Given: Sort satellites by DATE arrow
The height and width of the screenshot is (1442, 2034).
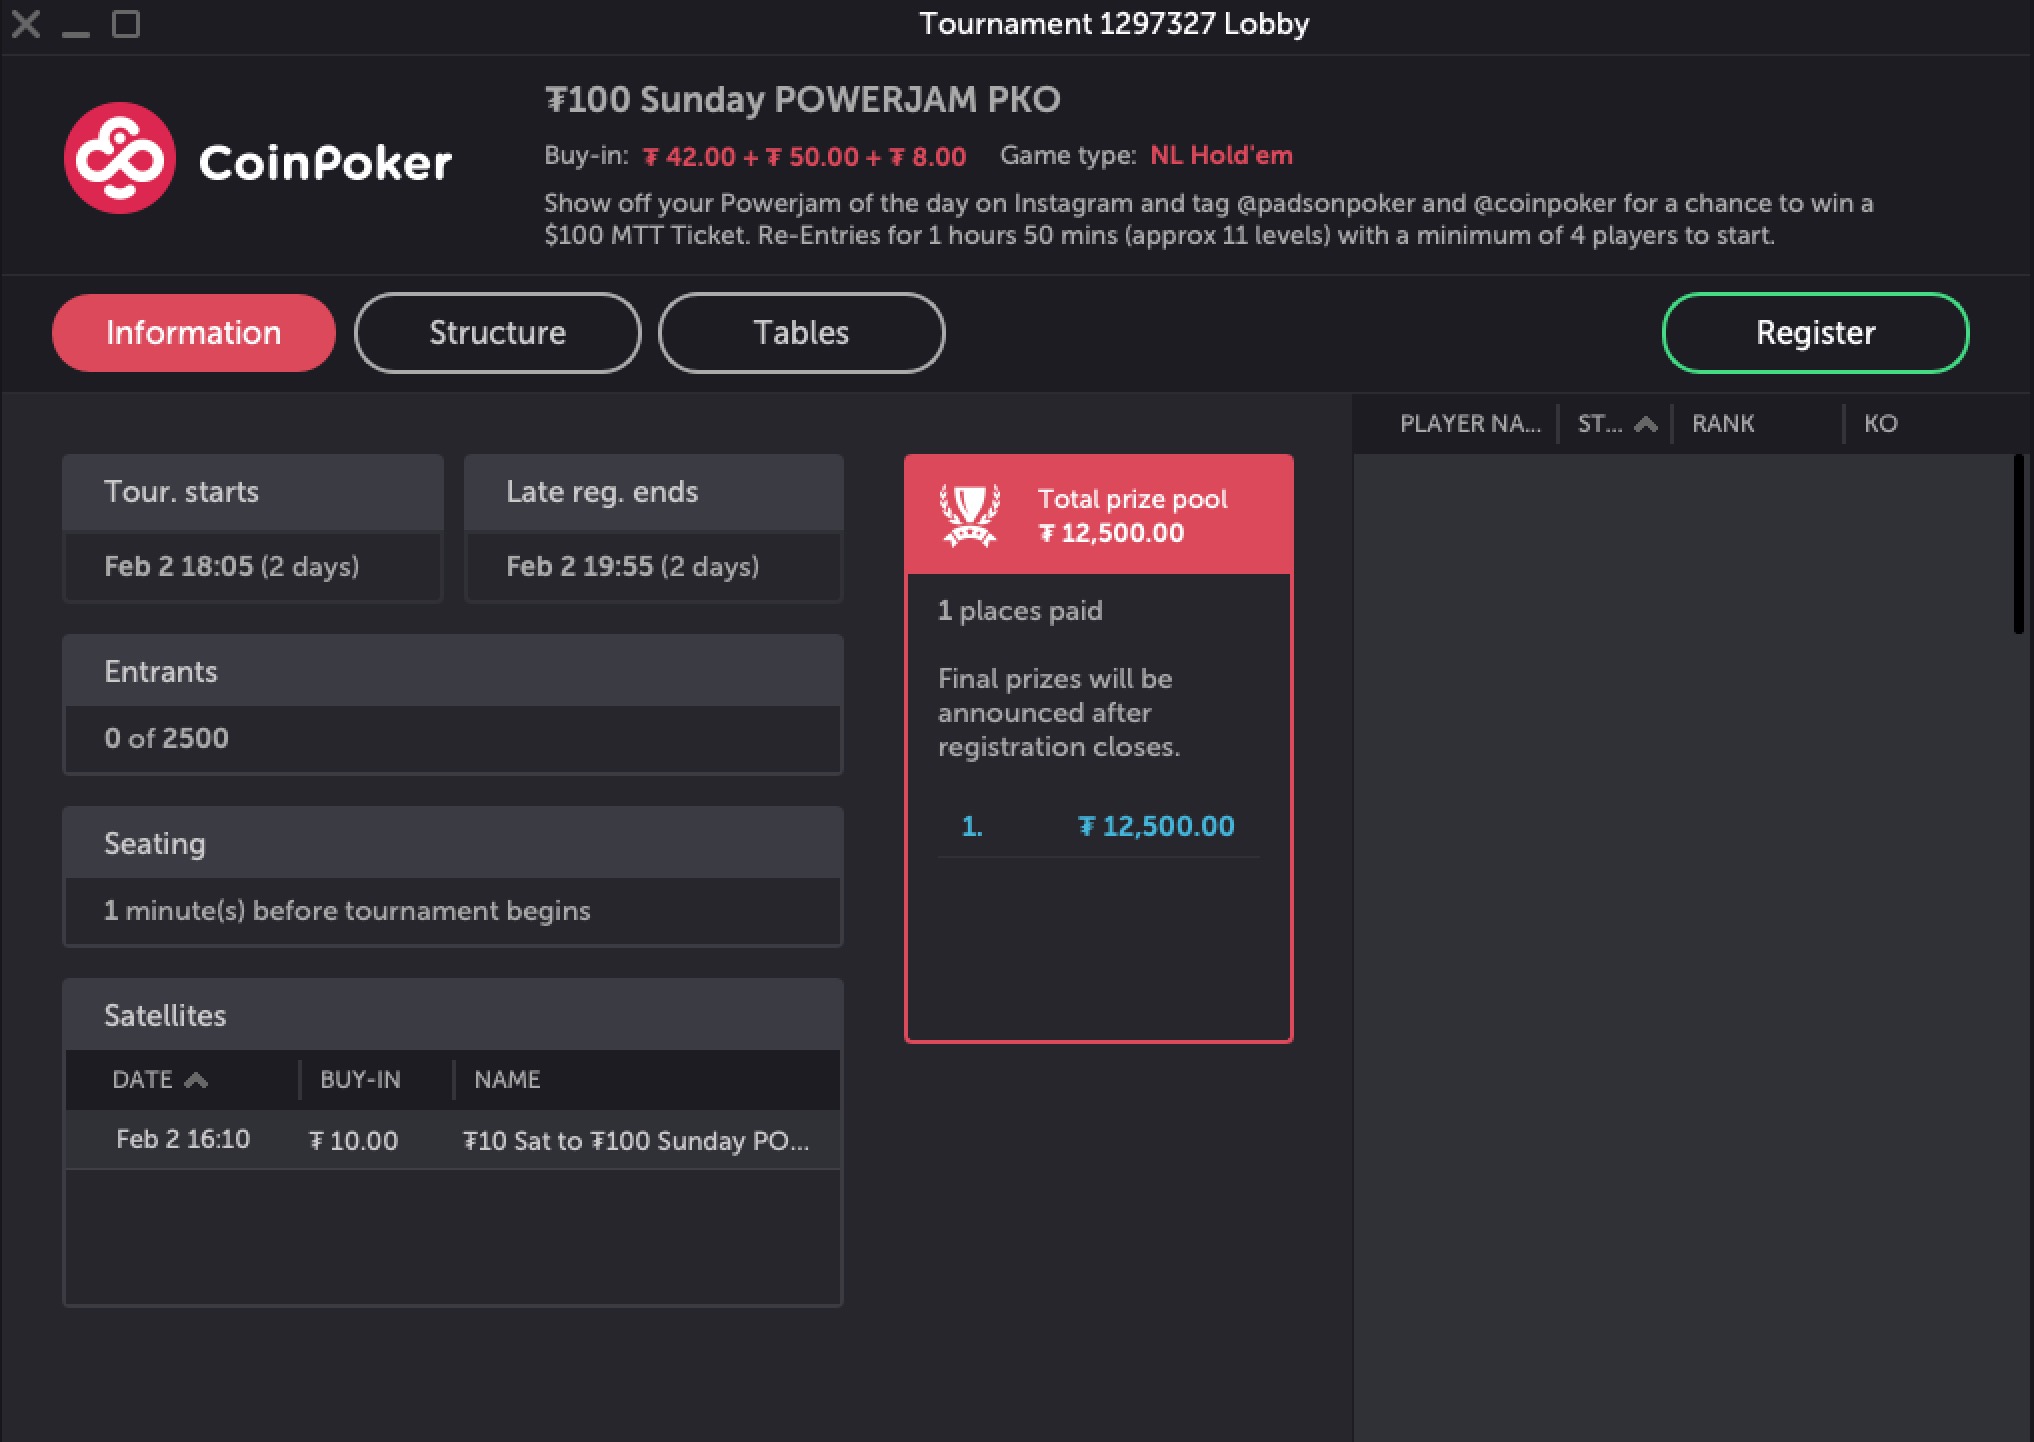Looking at the screenshot, I should (x=196, y=1080).
